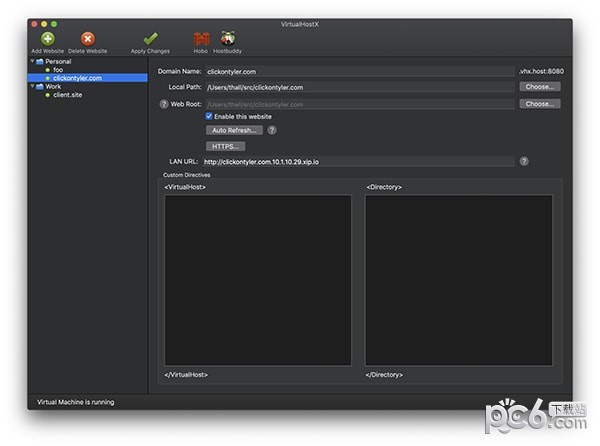Click the Custom Directives label
This screenshot has width=600, height=446.
tap(187, 175)
